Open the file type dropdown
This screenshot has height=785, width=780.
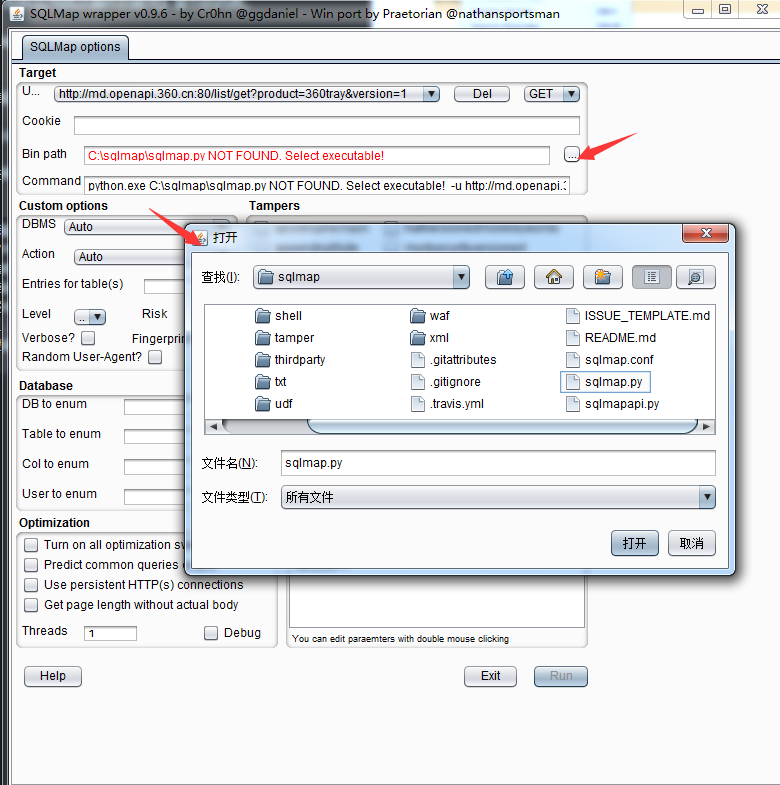[707, 497]
